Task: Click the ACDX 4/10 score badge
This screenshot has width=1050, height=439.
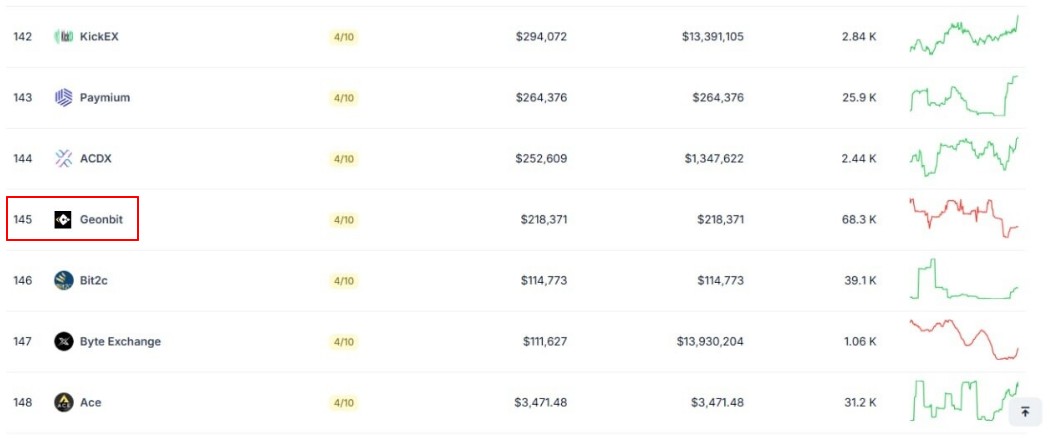Action: pyautogui.click(x=344, y=159)
